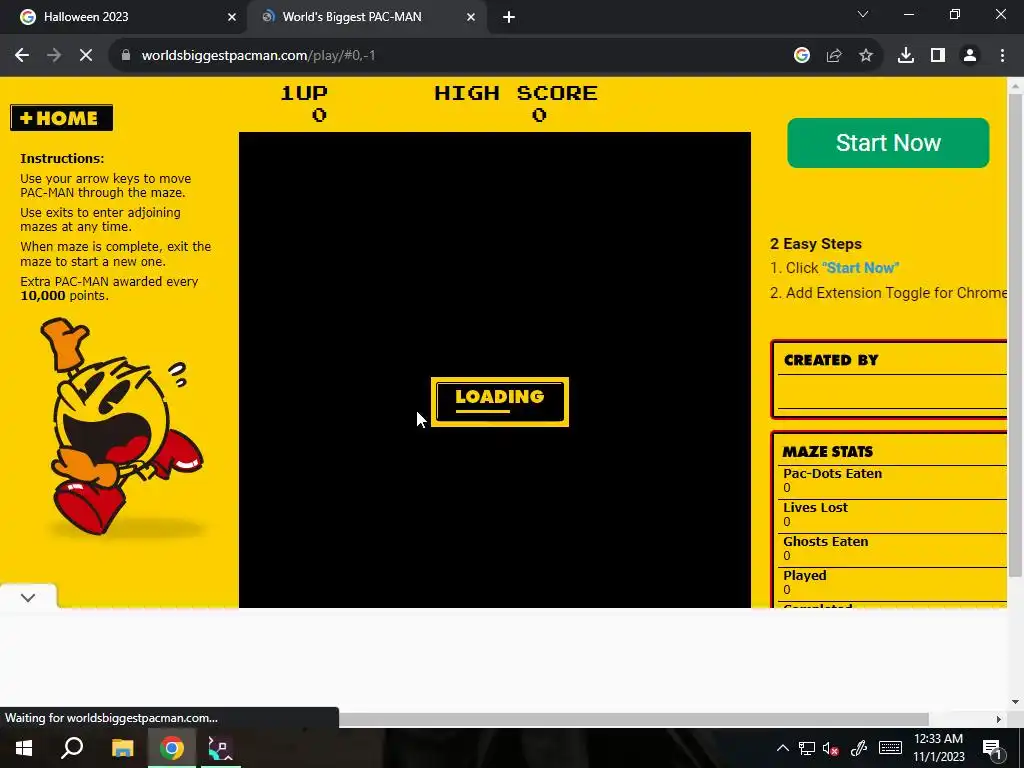Open a new tab with the plus button
Viewport: 1024px width, 768px height.
tap(509, 17)
